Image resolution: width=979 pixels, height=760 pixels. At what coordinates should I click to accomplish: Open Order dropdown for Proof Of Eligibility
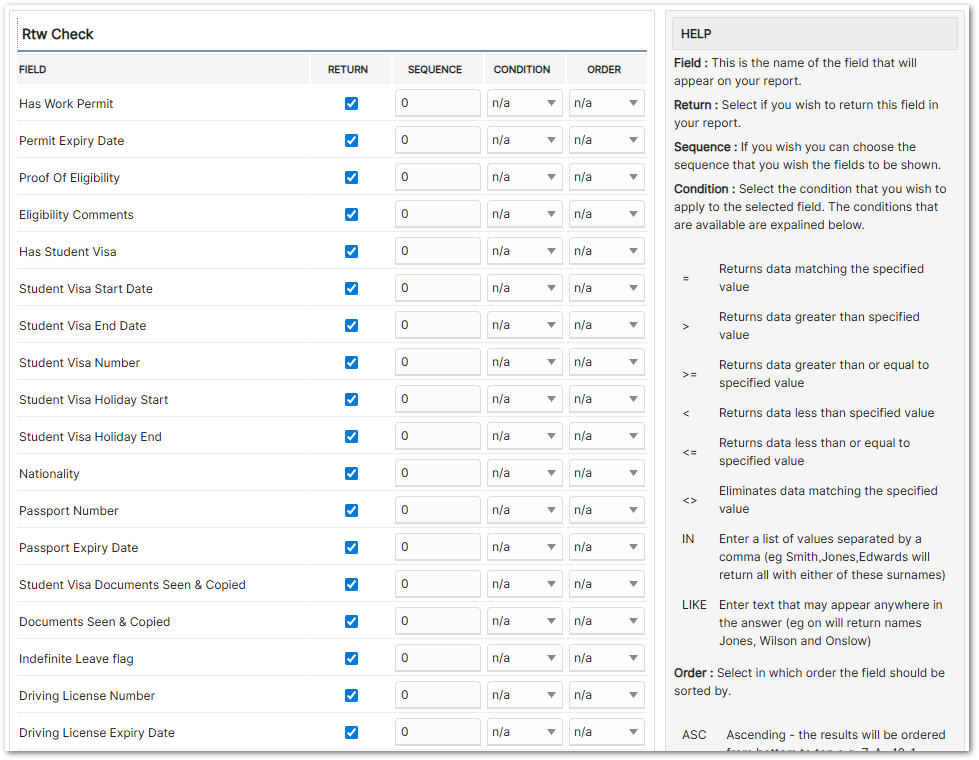[606, 177]
